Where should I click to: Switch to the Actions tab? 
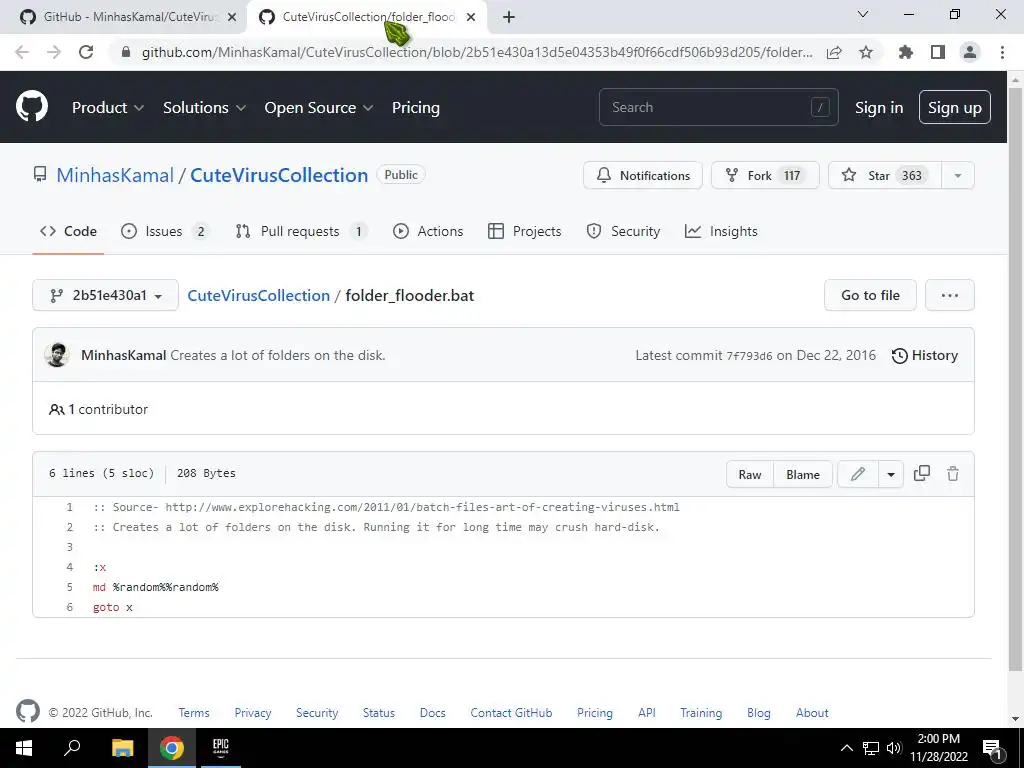coord(428,231)
